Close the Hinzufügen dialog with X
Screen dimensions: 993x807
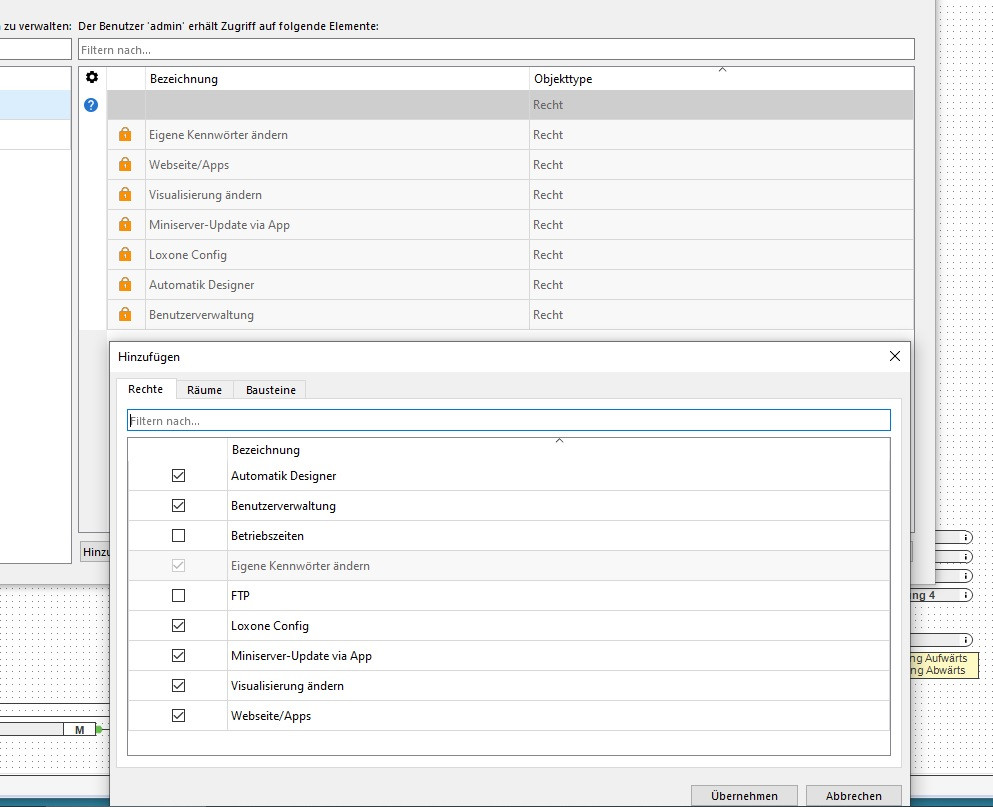point(894,356)
